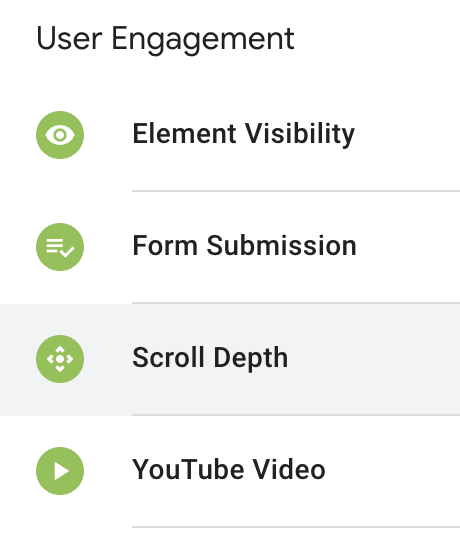Pick the trigger with lines and checkmark symbol

[230, 247]
